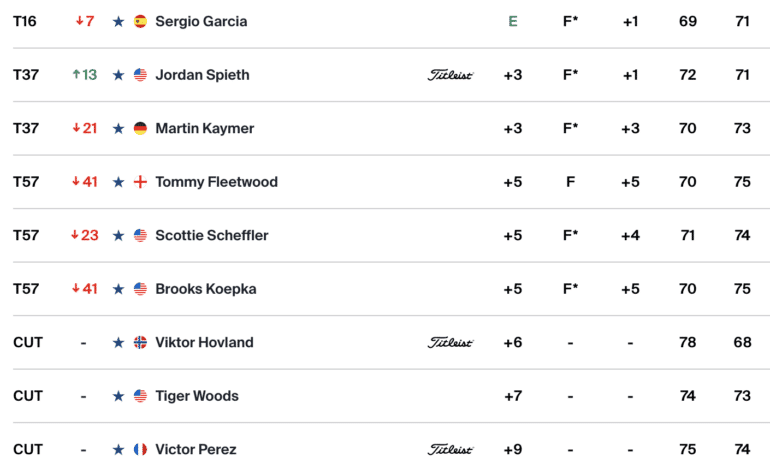770x475 pixels.
Task: Click Sergio Garcia's even par total score
Action: [513, 21]
